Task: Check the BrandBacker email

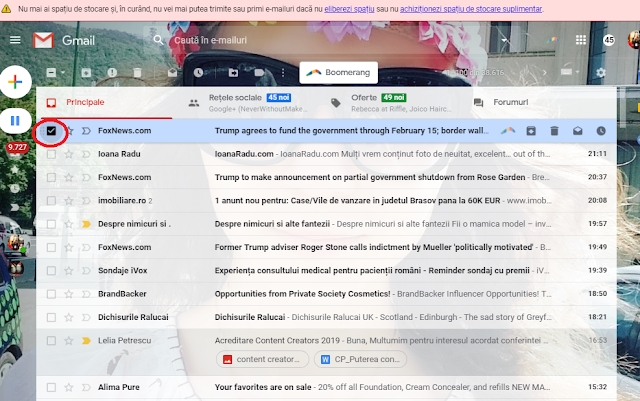Action: click(51, 294)
